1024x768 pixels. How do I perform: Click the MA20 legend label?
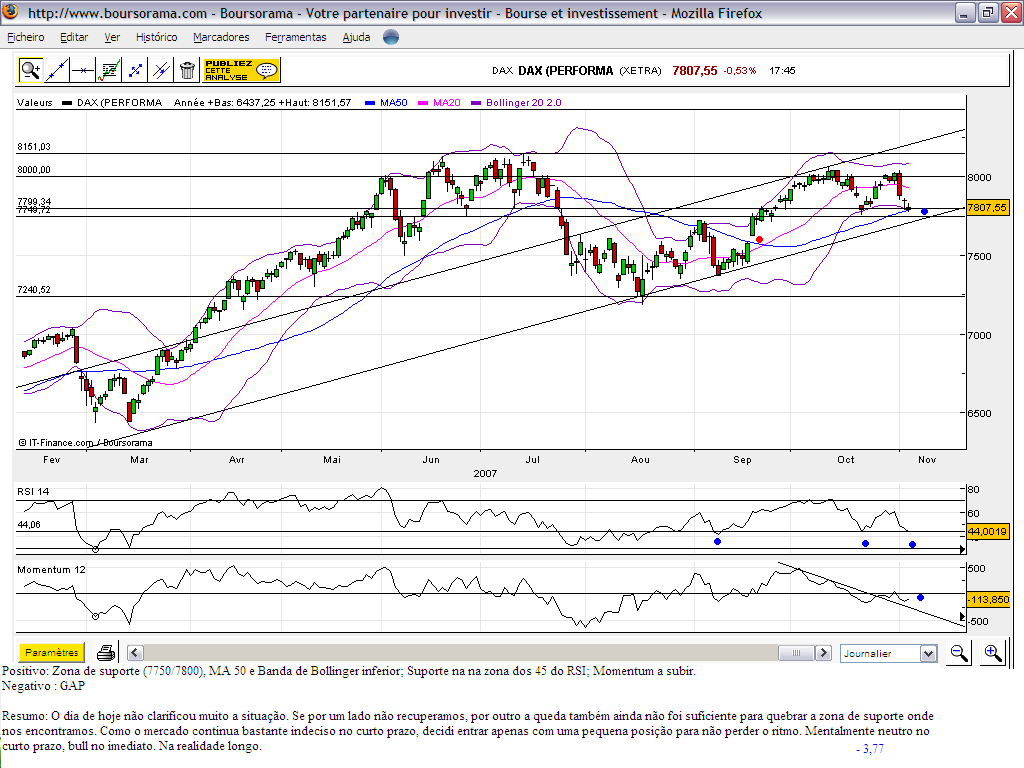(447, 103)
